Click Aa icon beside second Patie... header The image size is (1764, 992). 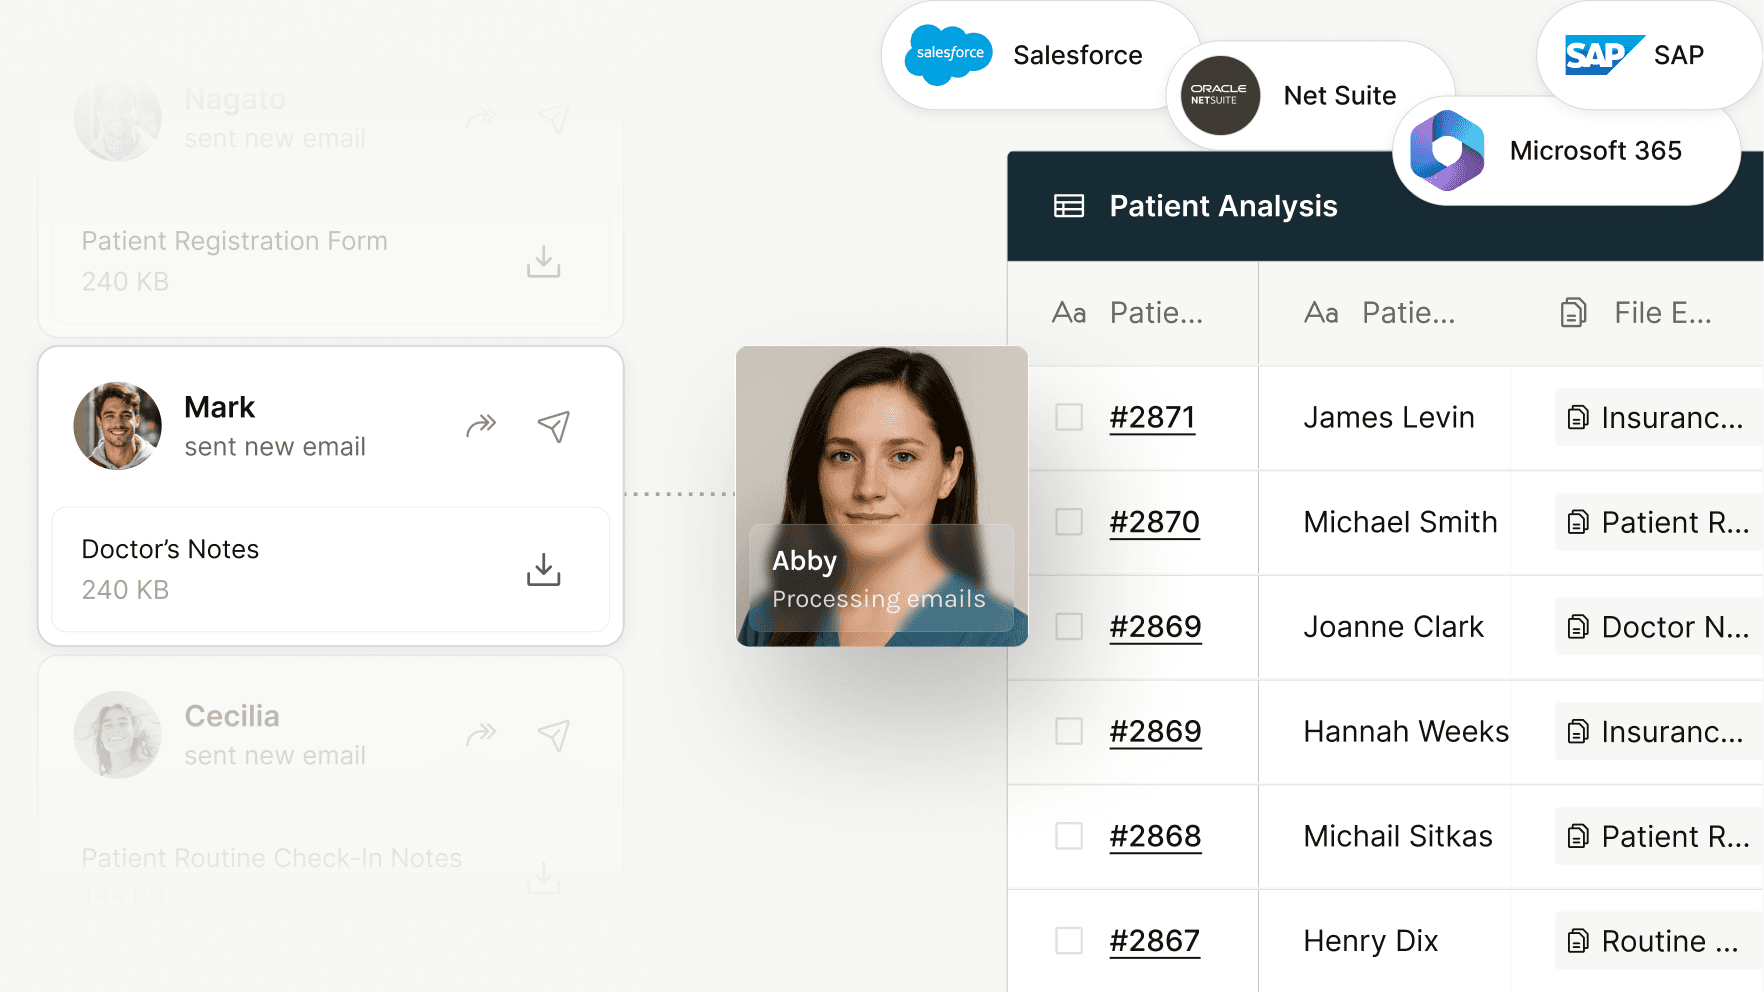click(1321, 313)
